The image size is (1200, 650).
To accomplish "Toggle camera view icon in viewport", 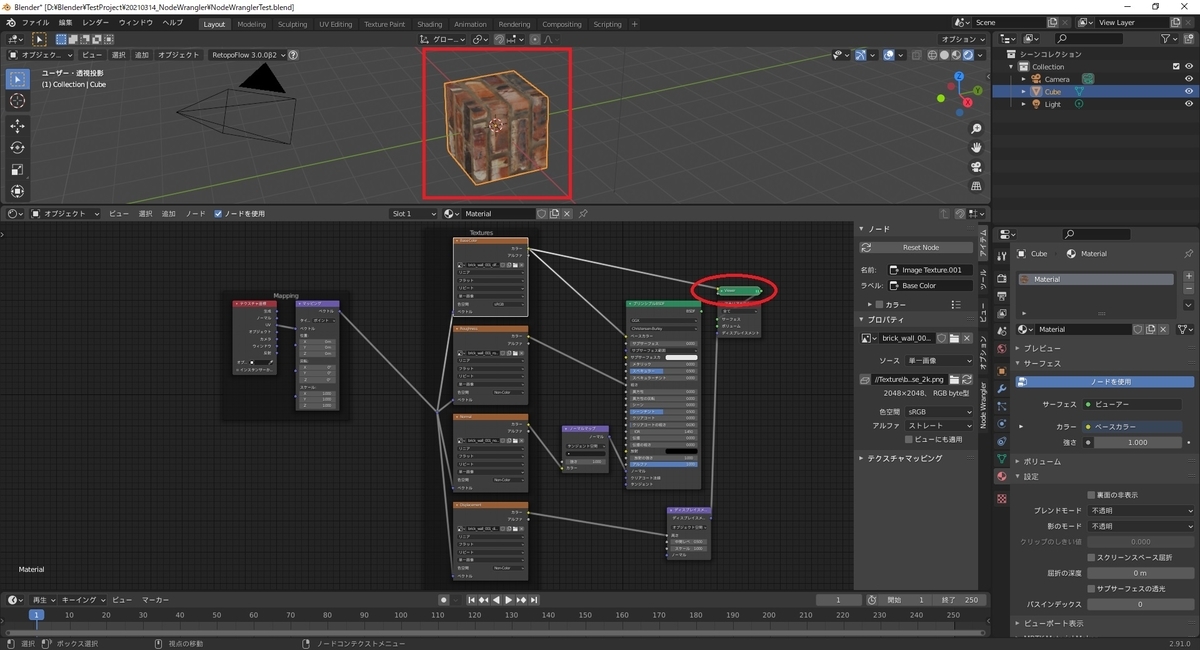I will [976, 165].
